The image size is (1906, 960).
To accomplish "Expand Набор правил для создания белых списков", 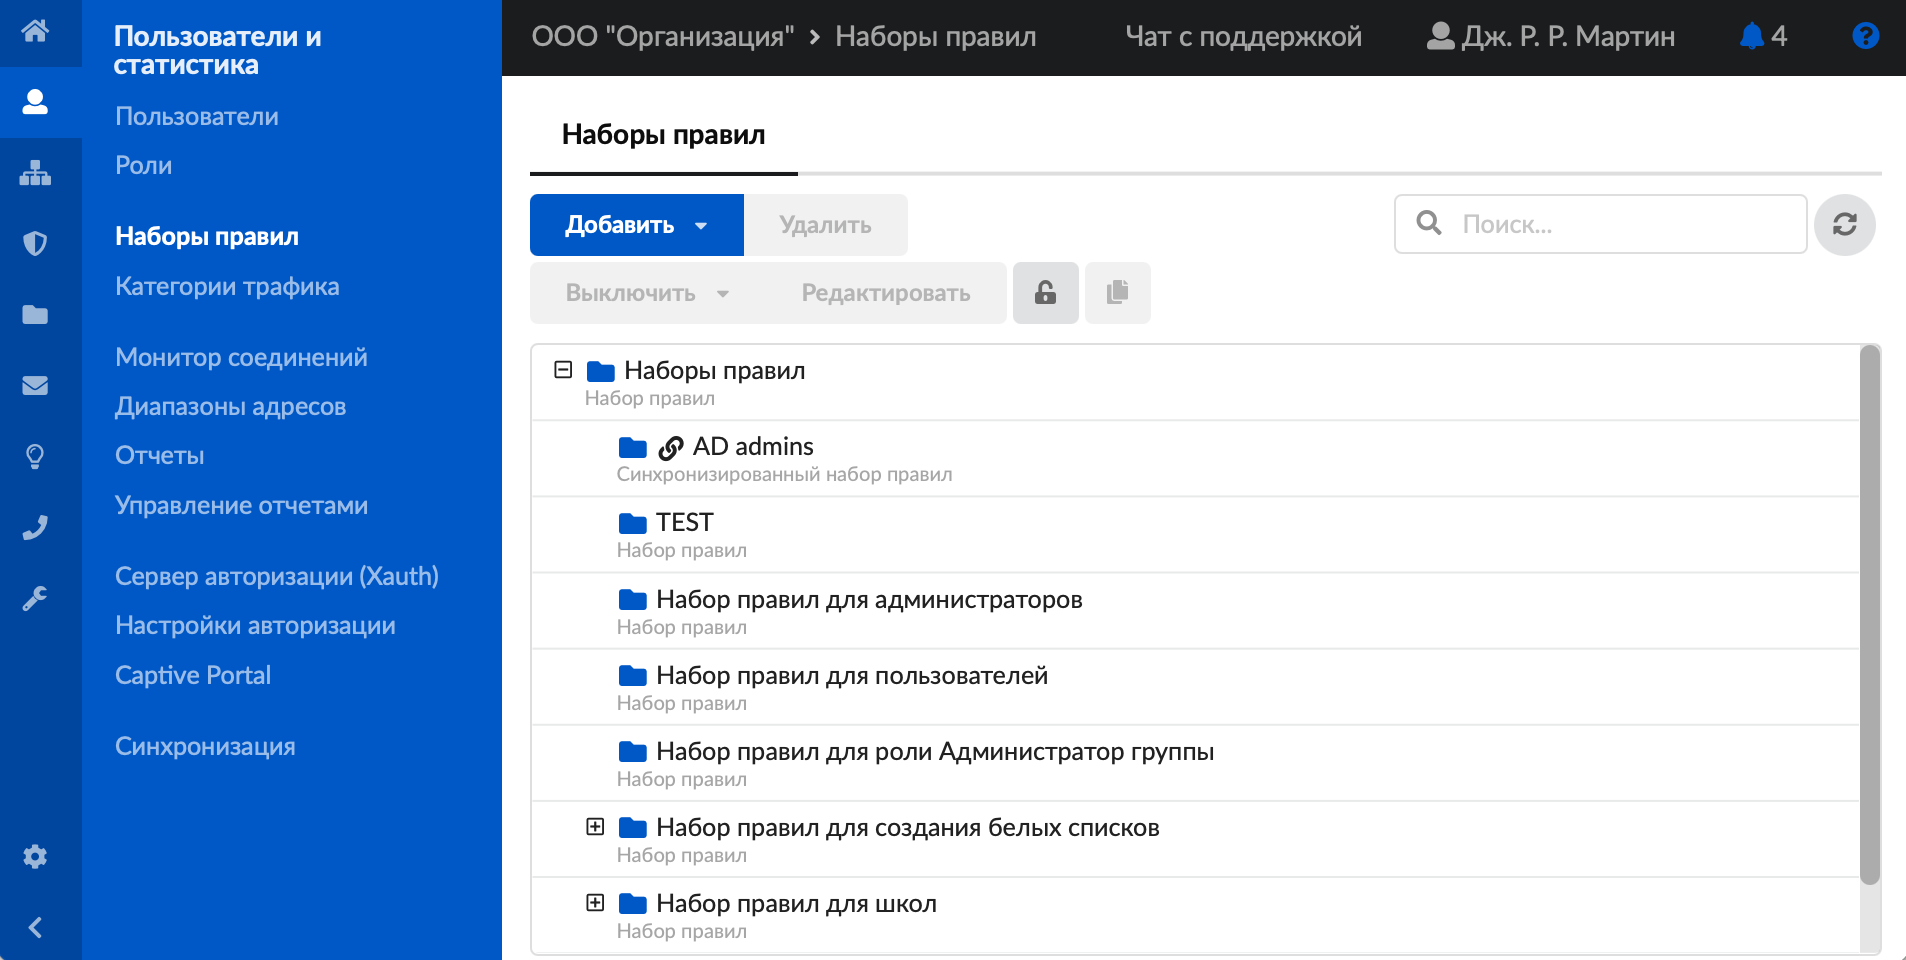I will coord(595,827).
